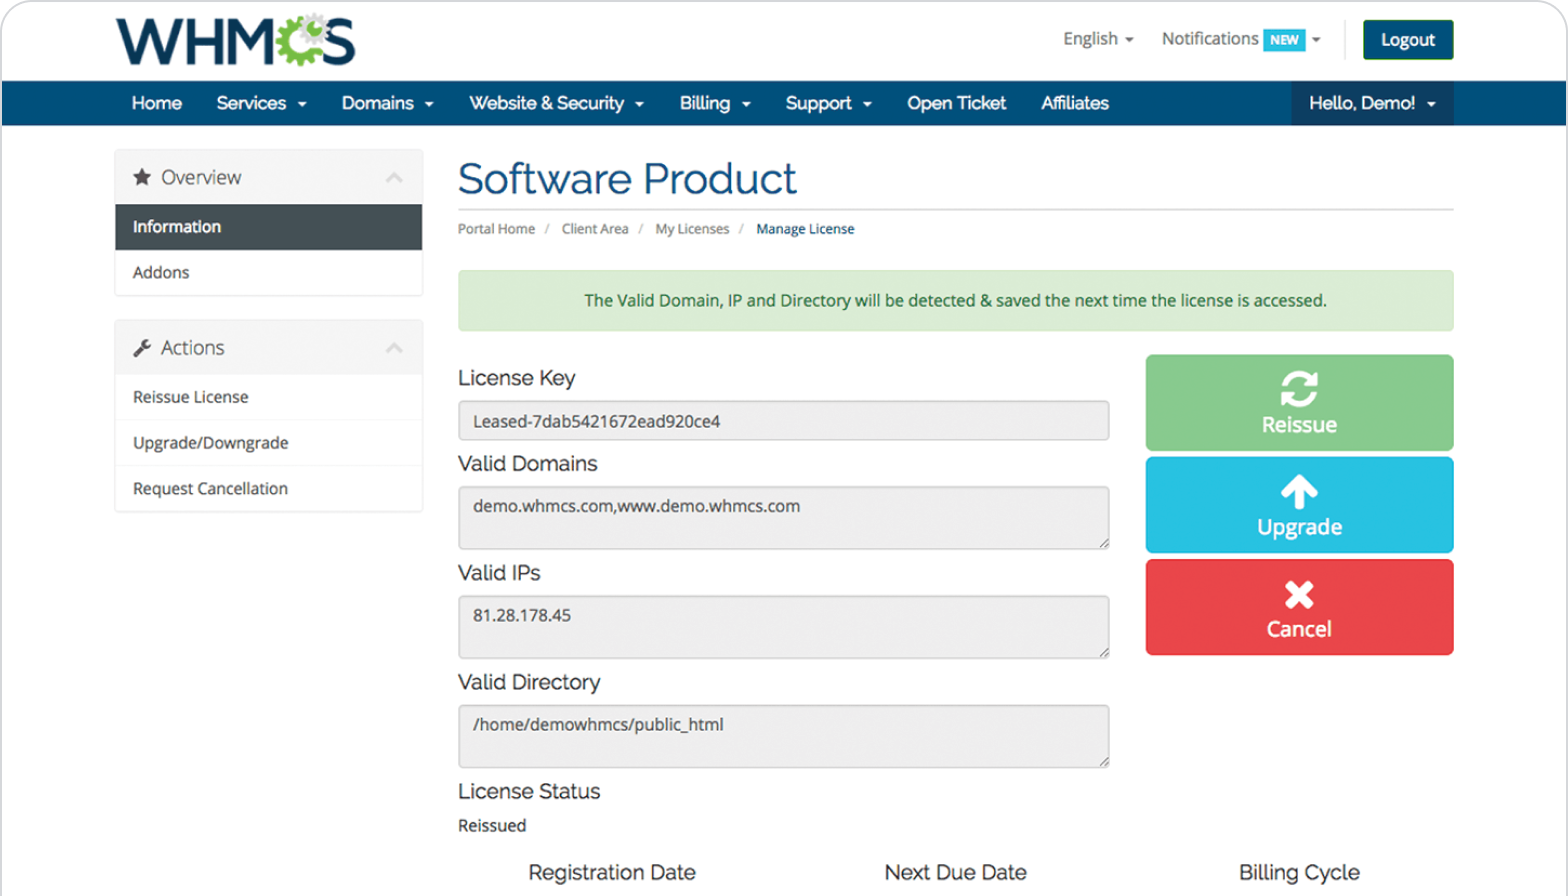
Task: Follow the My Licenses breadcrumb
Action: coord(692,229)
